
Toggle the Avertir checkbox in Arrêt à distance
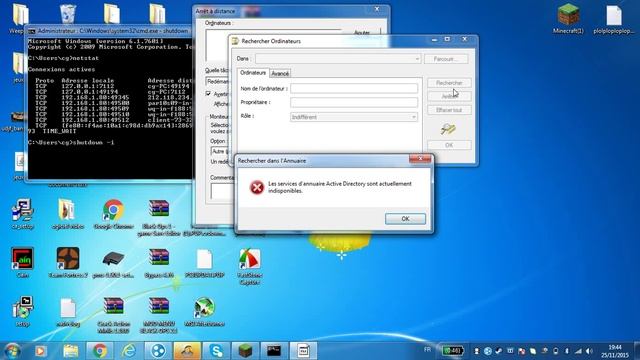pos(209,94)
